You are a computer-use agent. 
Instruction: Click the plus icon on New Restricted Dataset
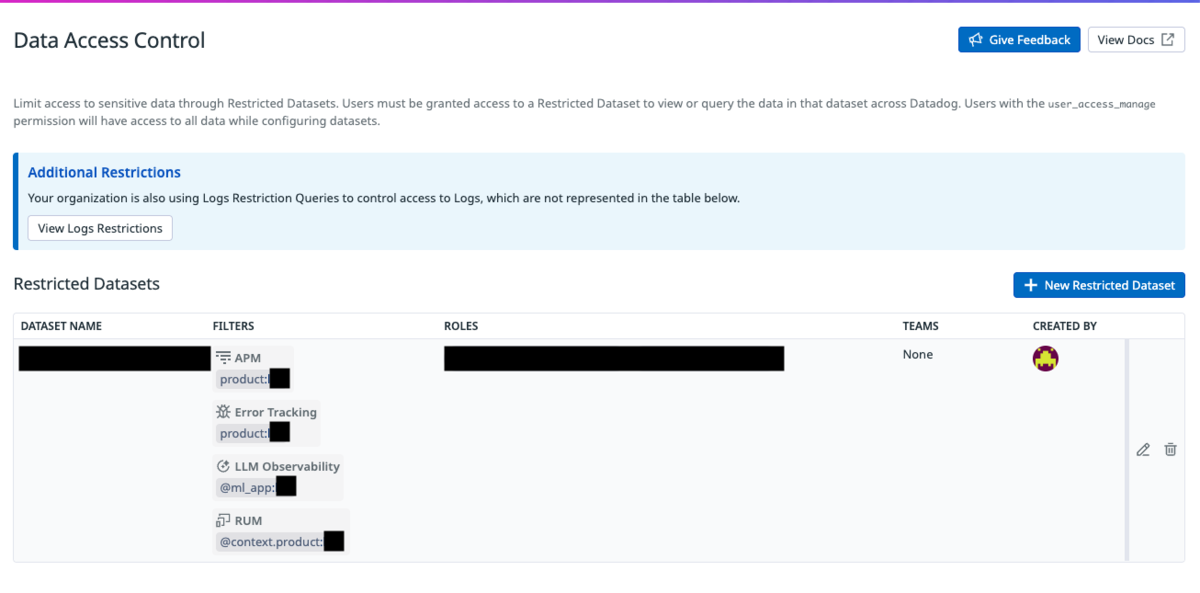click(1031, 285)
